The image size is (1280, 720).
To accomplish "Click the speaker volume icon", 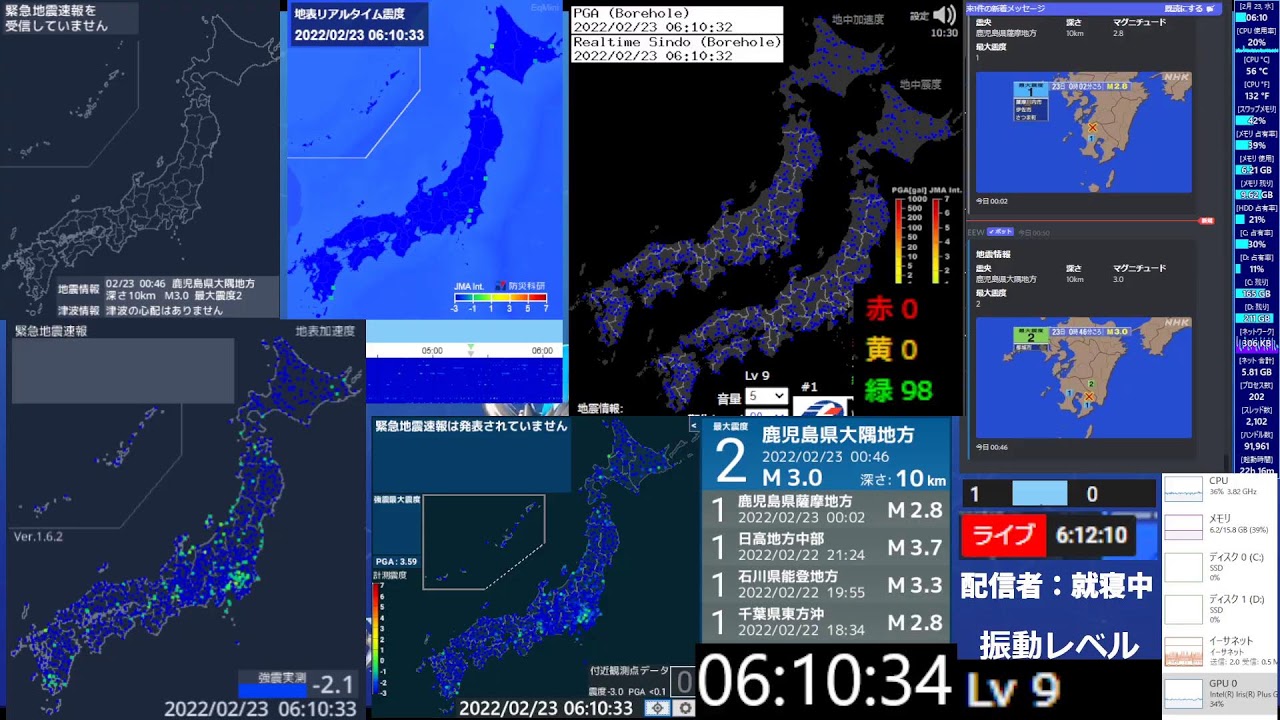I will [x=944, y=15].
